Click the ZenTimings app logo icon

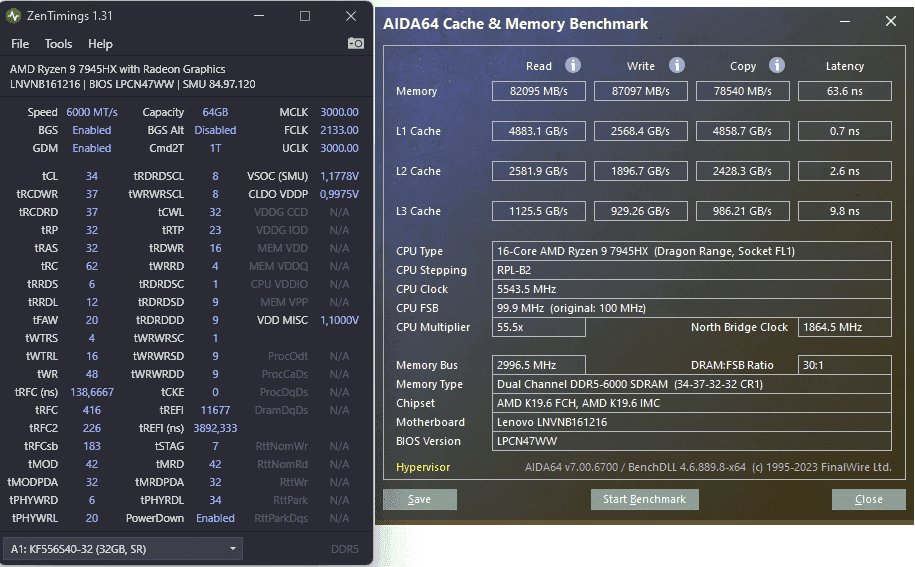(14, 16)
